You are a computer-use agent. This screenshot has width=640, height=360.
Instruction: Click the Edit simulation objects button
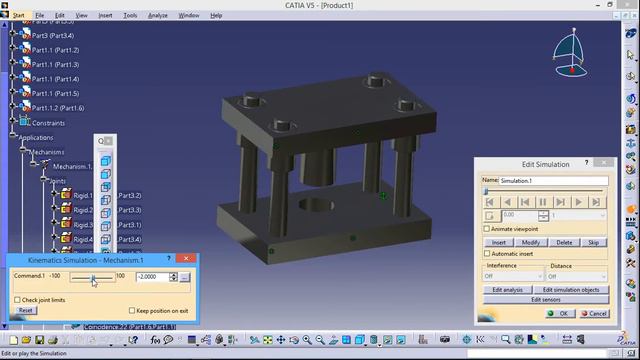pyautogui.click(x=571, y=290)
